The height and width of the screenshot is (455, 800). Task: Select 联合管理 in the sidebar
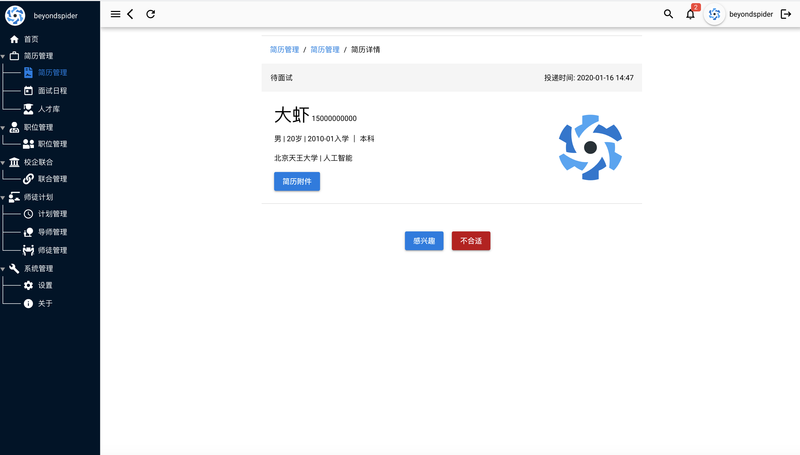coord(52,179)
